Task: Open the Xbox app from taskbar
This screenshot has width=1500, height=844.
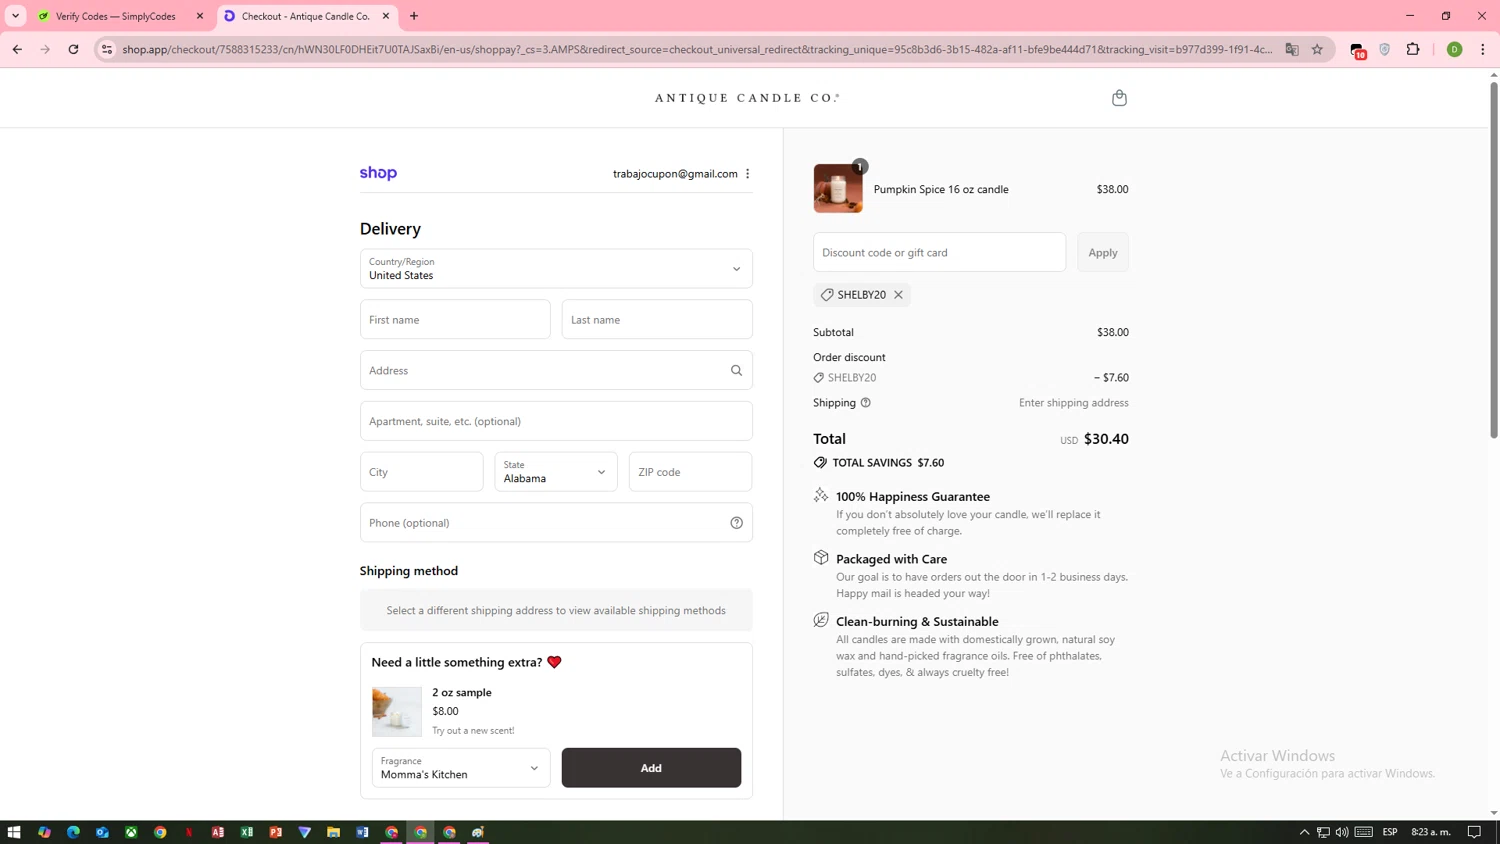Action: (131, 832)
